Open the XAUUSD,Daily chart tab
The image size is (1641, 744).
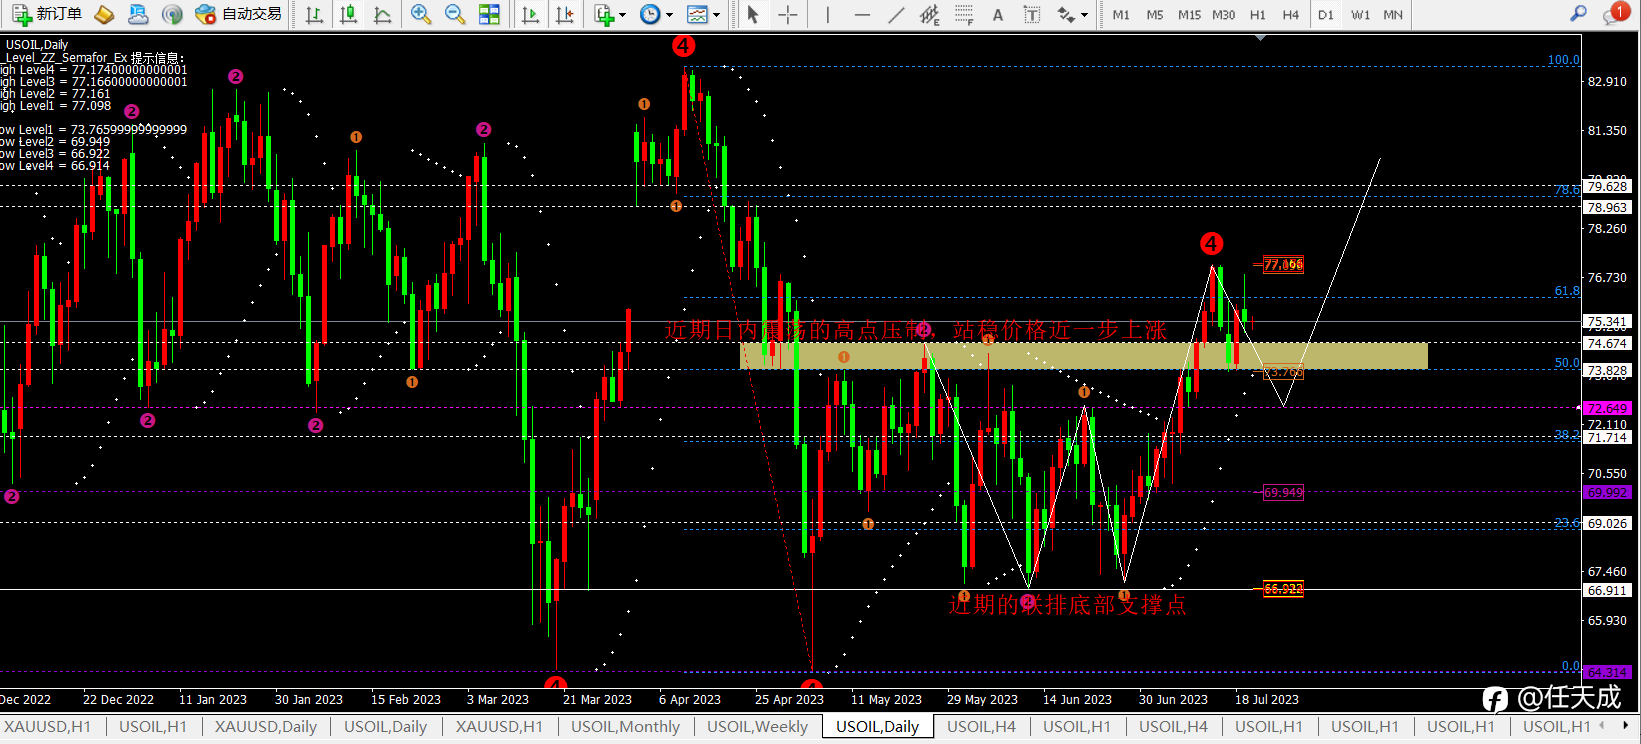266,727
